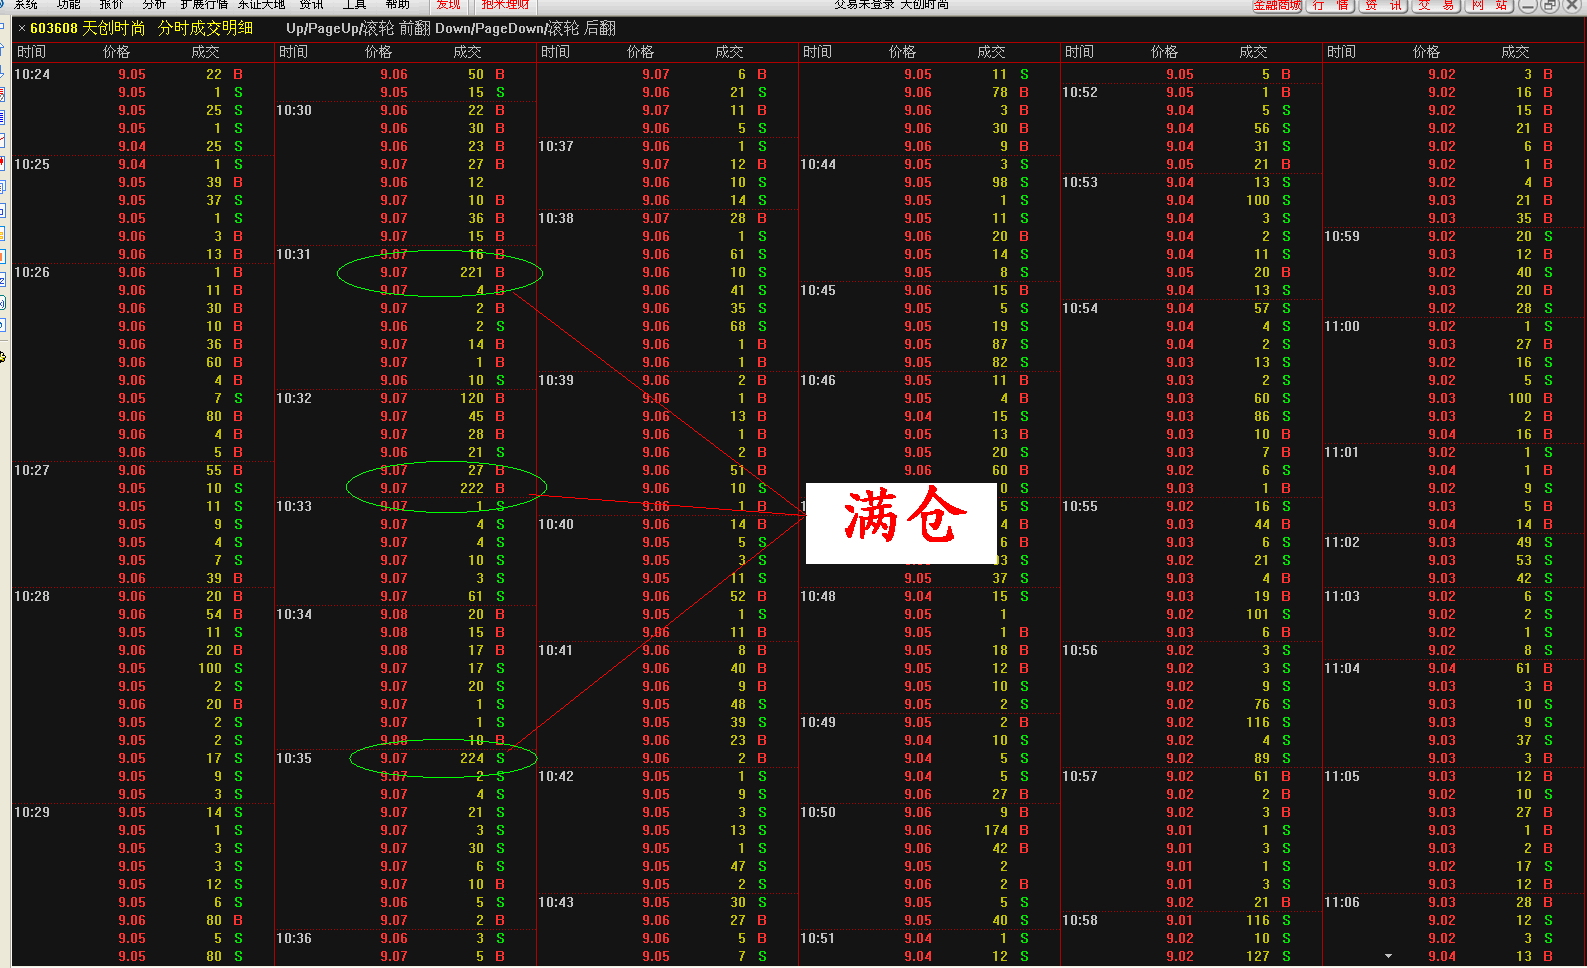Screen dimensions: 1587x968
Task: Select the 10:37 time label
Action: point(556,146)
